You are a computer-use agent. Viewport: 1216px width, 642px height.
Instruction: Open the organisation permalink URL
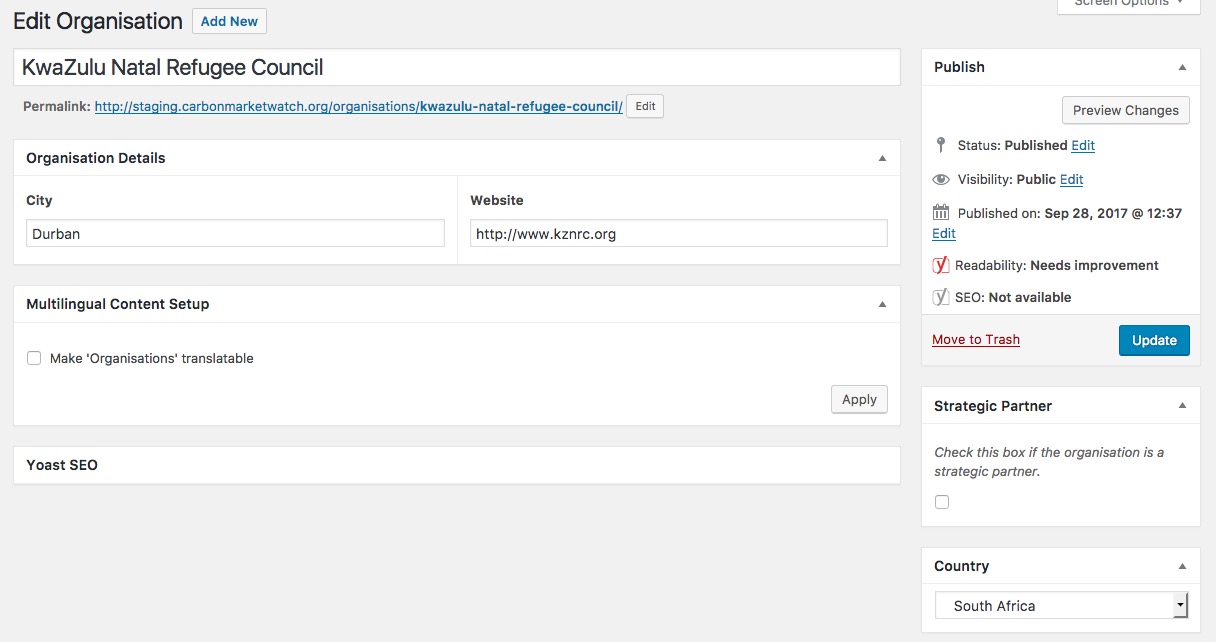(358, 106)
